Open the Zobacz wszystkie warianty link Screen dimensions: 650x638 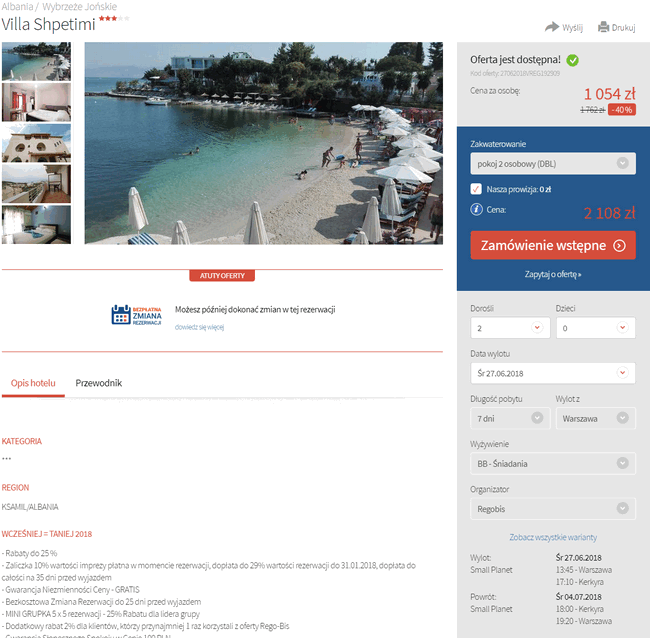[x=553, y=537]
